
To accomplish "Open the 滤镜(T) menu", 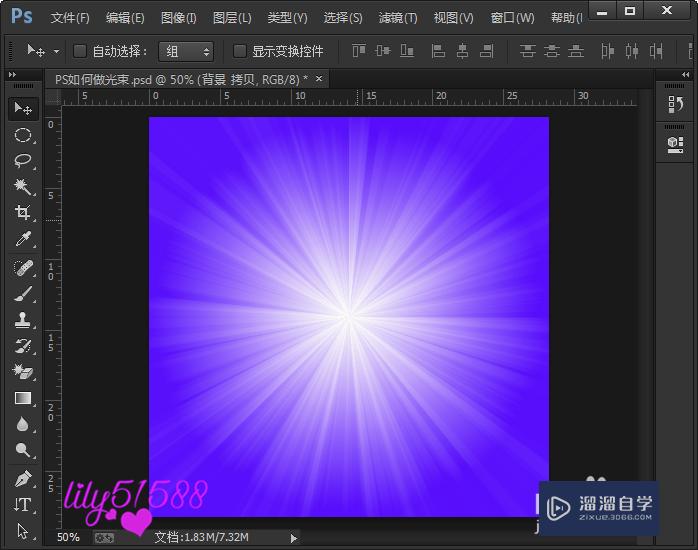I will [398, 18].
